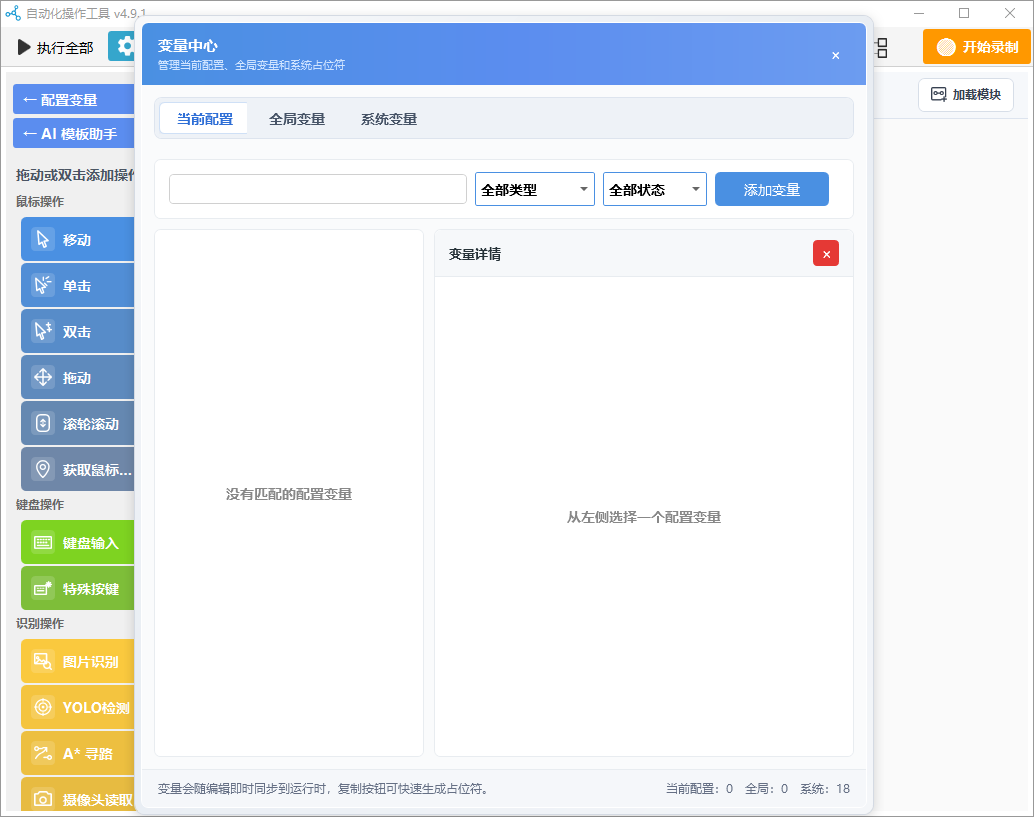Open the 配置变量 panel button
Viewport: 1034px width, 817px height.
point(74,100)
